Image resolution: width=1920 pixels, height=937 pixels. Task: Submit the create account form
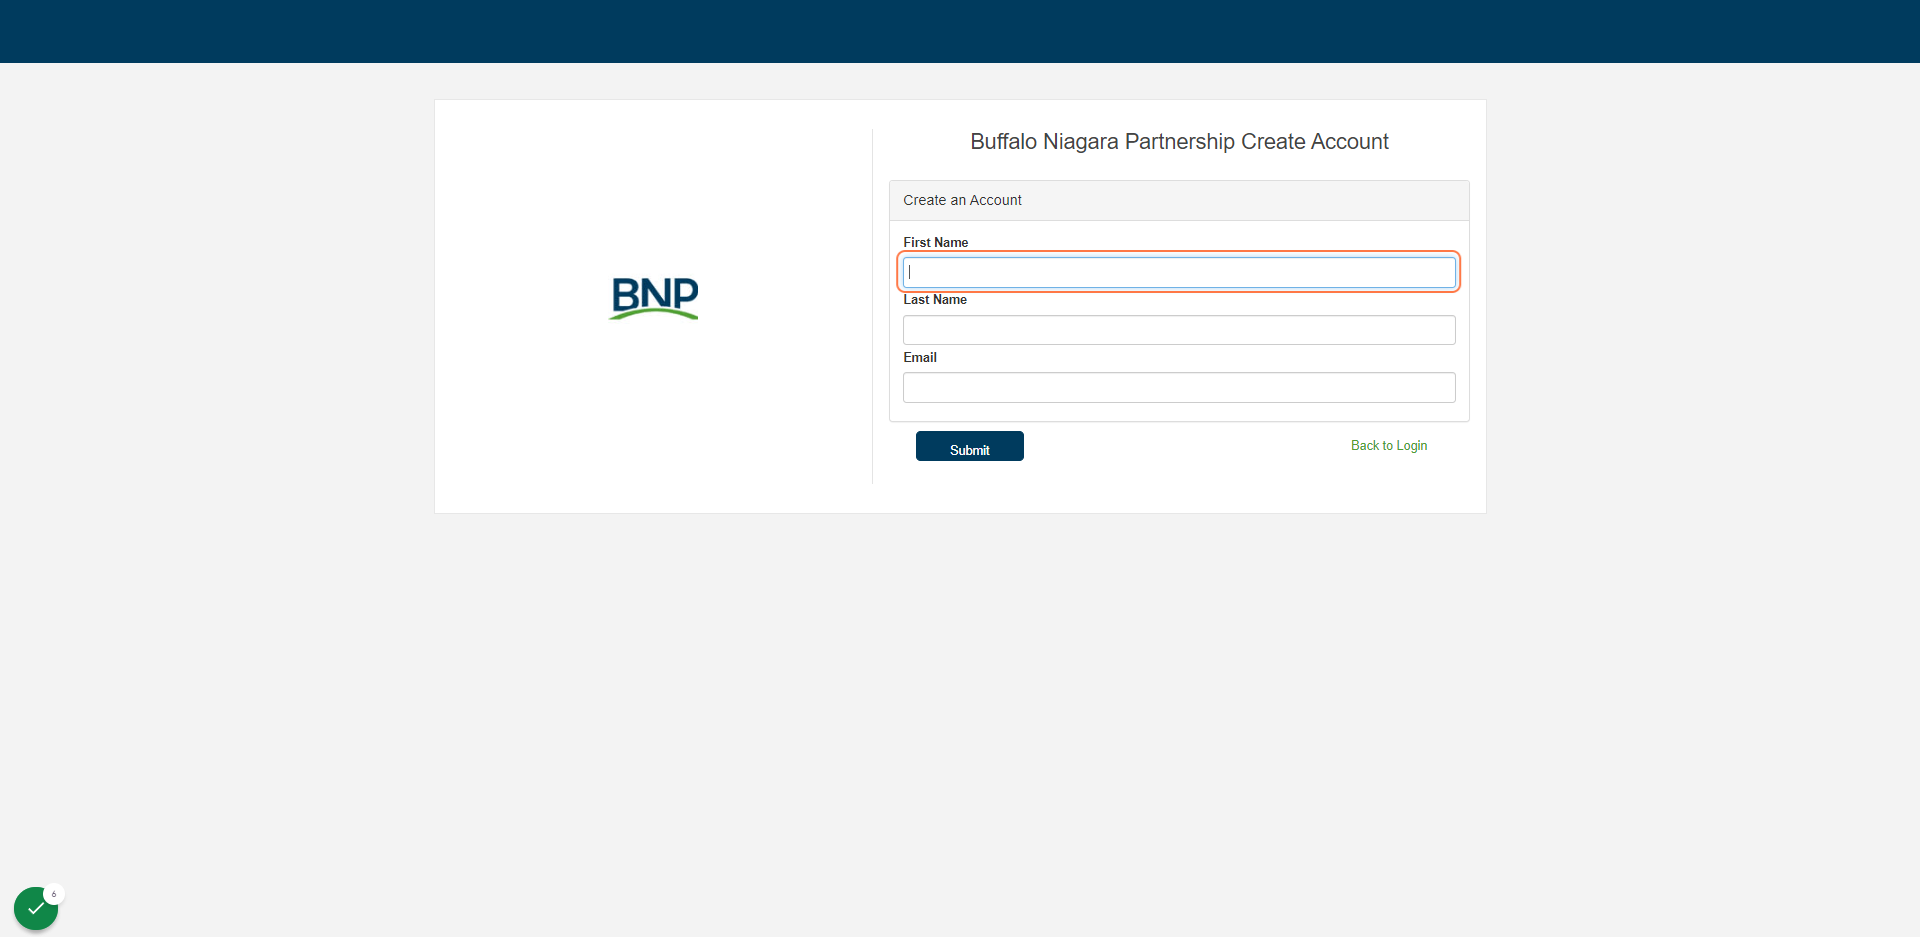[x=969, y=446]
